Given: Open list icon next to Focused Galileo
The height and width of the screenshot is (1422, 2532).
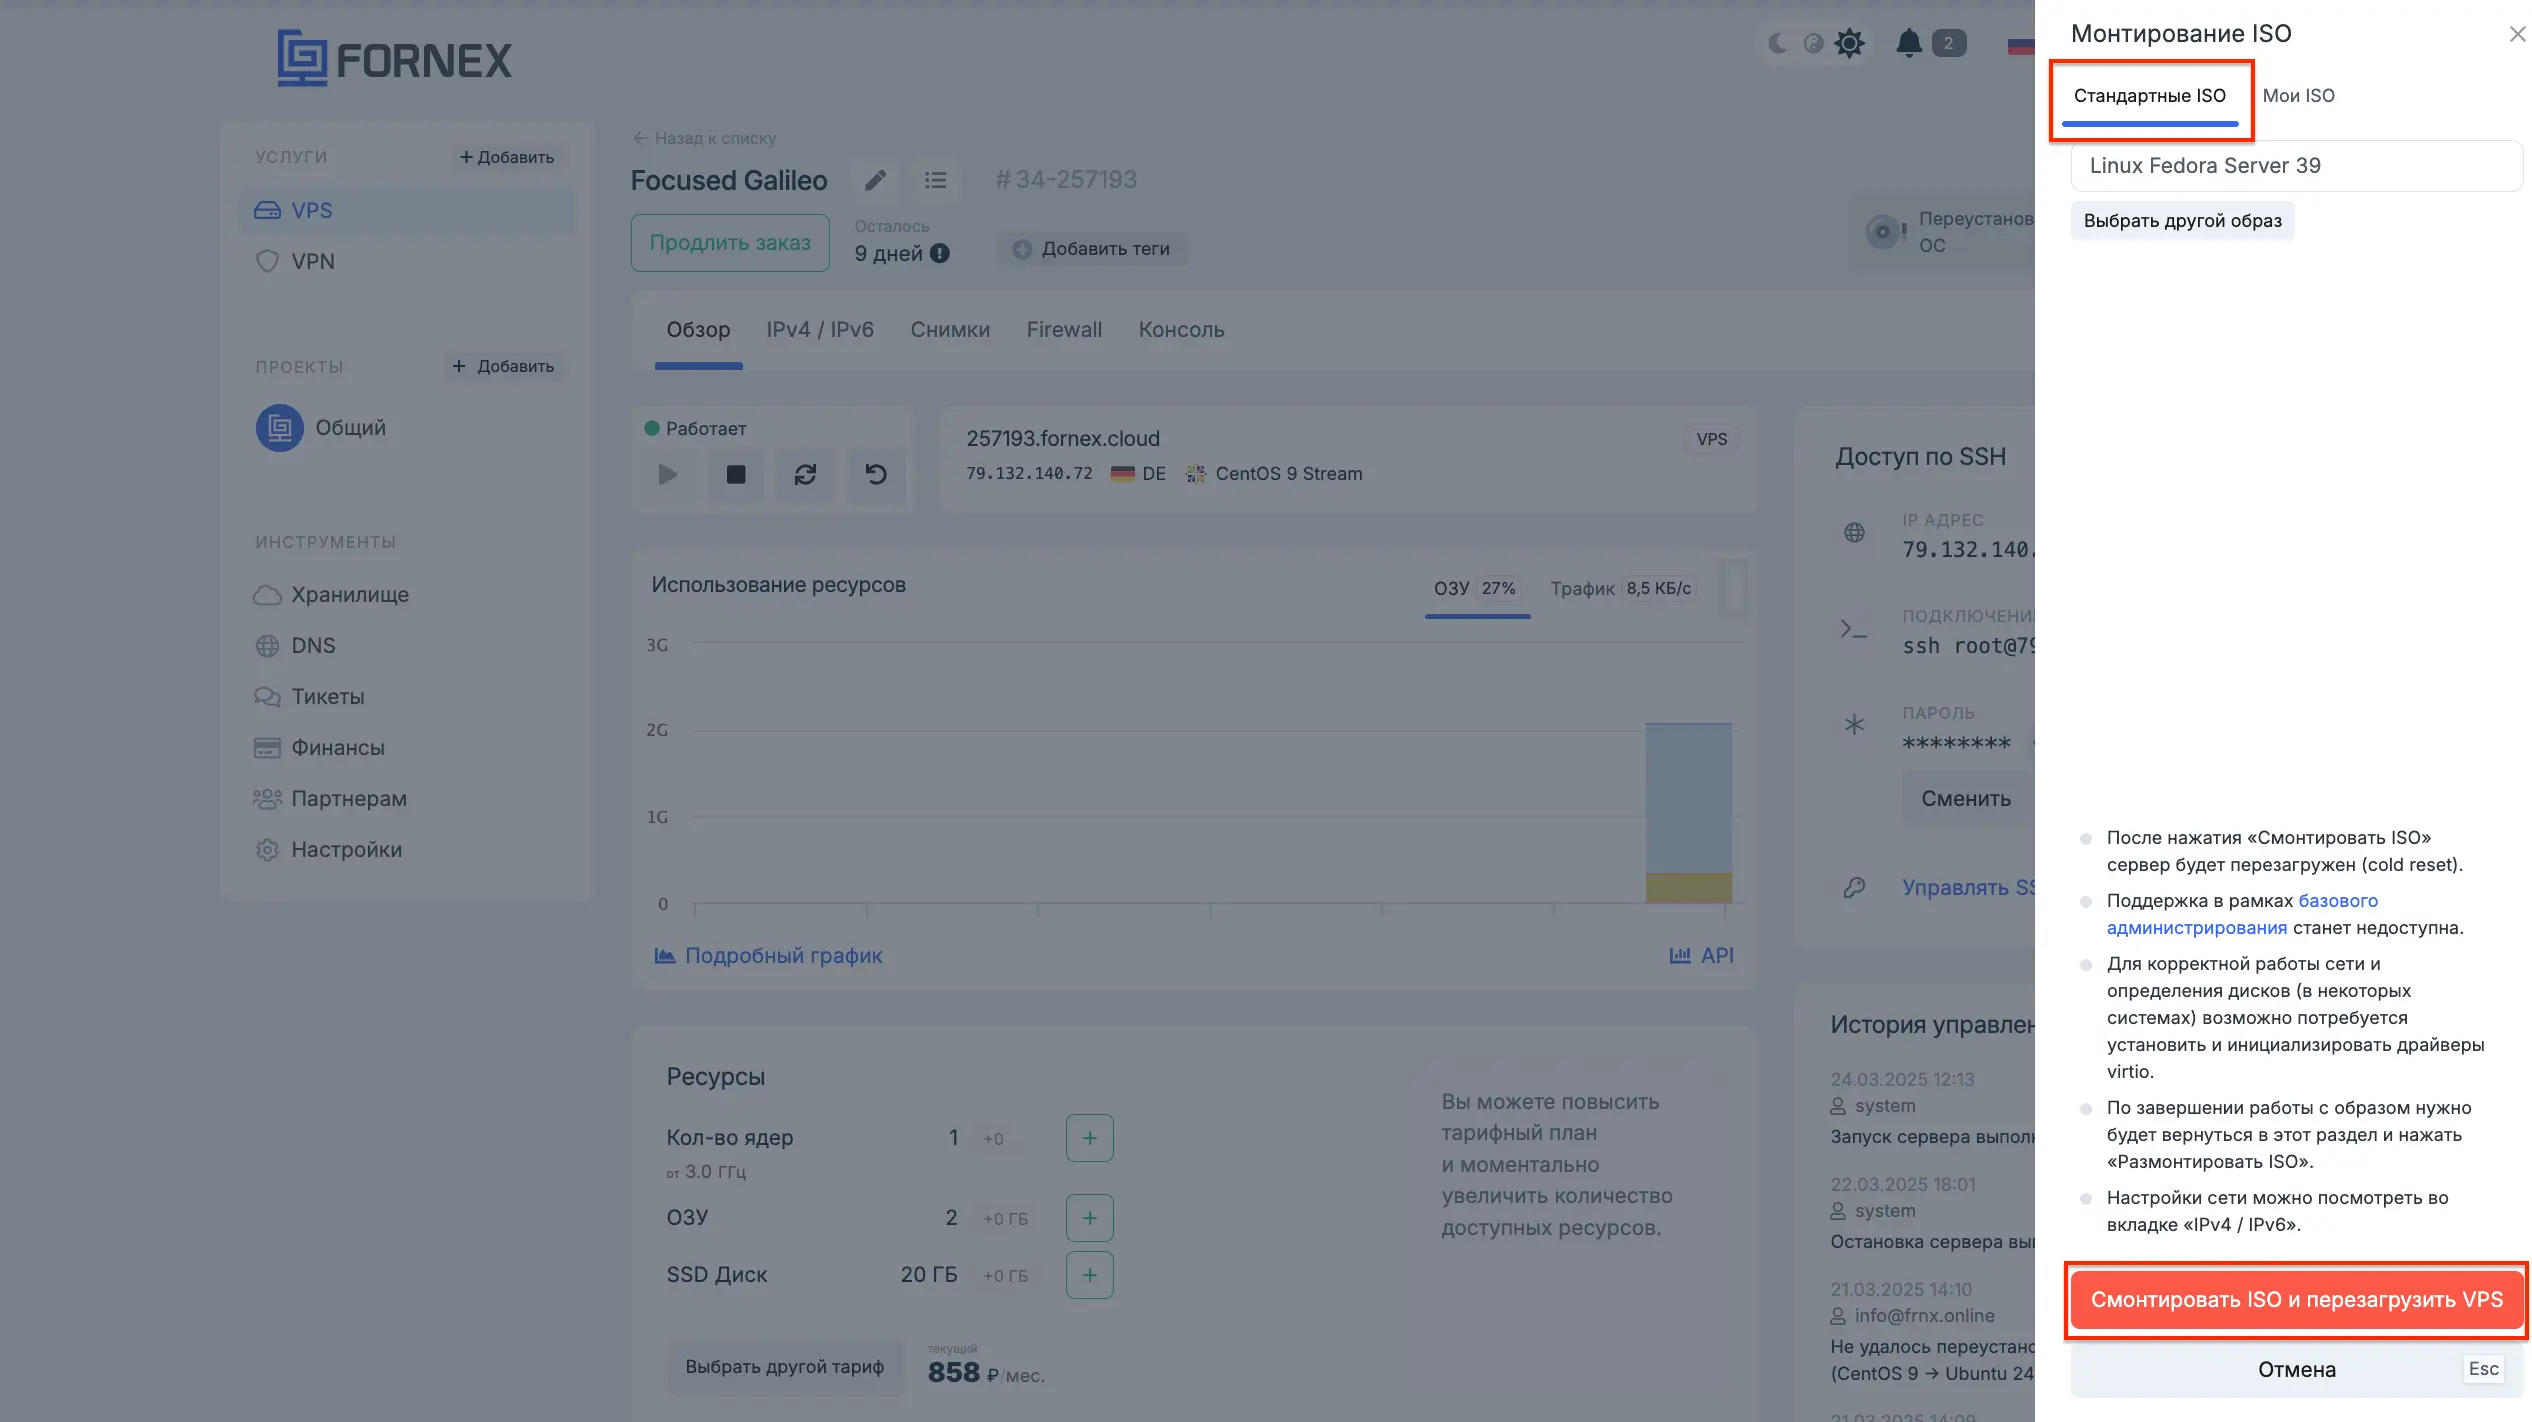Looking at the screenshot, I should (x=935, y=180).
